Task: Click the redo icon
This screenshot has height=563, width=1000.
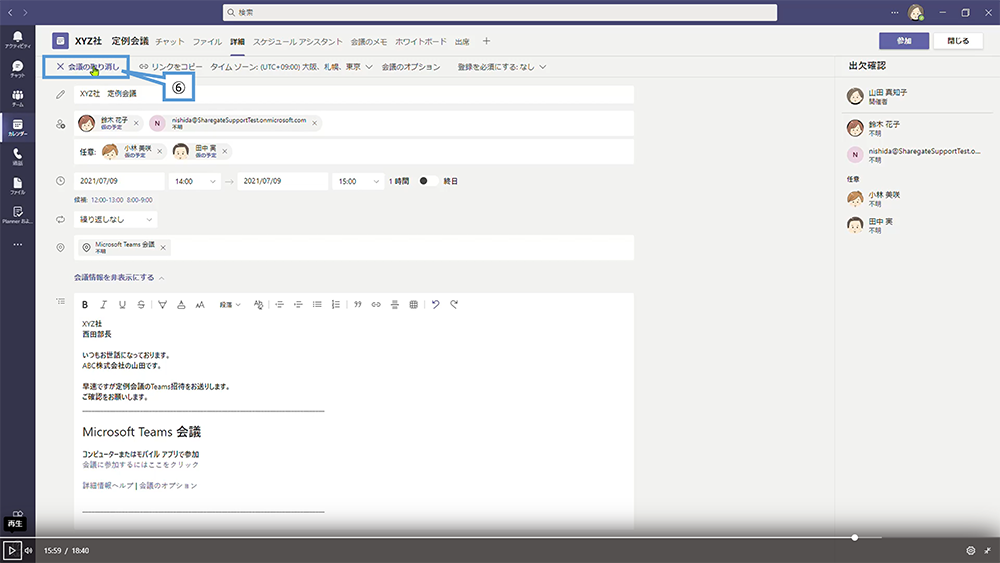Action: pos(454,305)
